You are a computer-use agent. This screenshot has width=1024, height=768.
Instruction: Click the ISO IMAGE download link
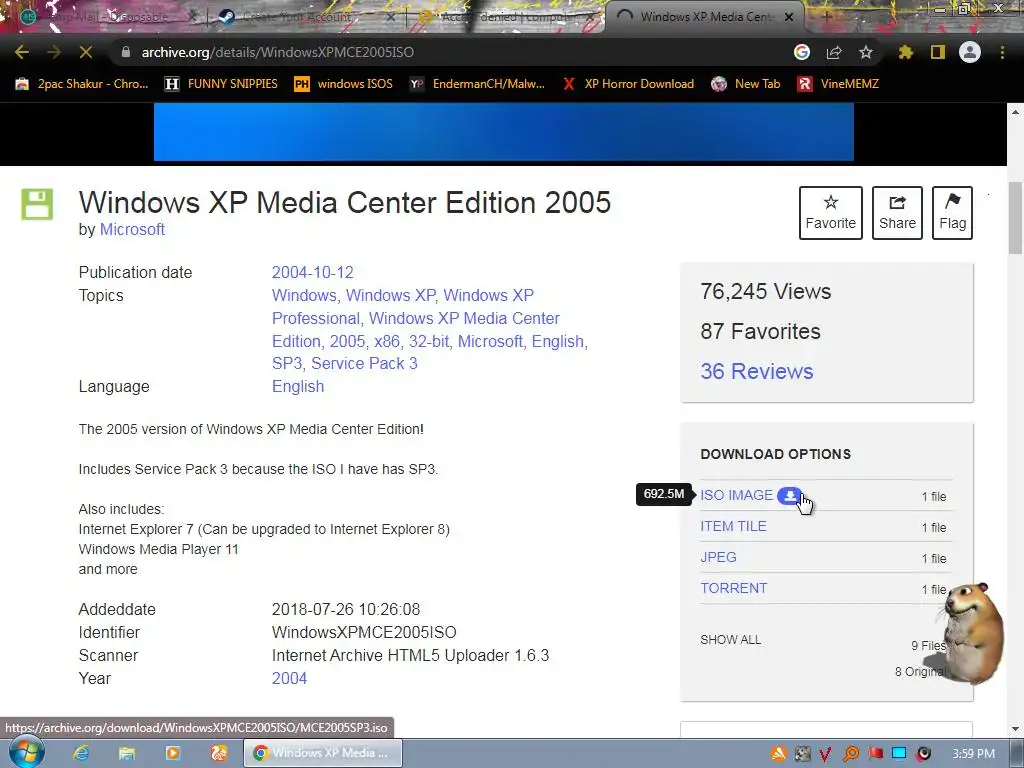coord(737,496)
